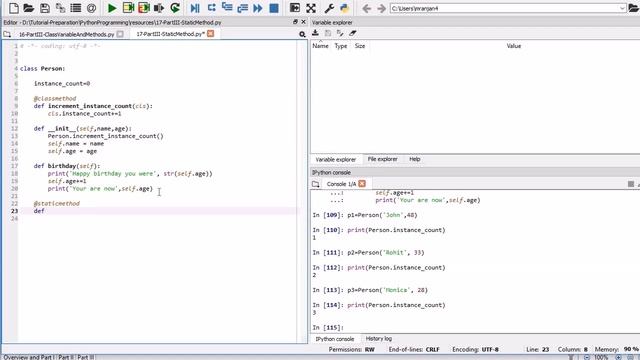Click 'Permissions: RW' status entry
The height and width of the screenshot is (360, 640).
(x=352, y=349)
